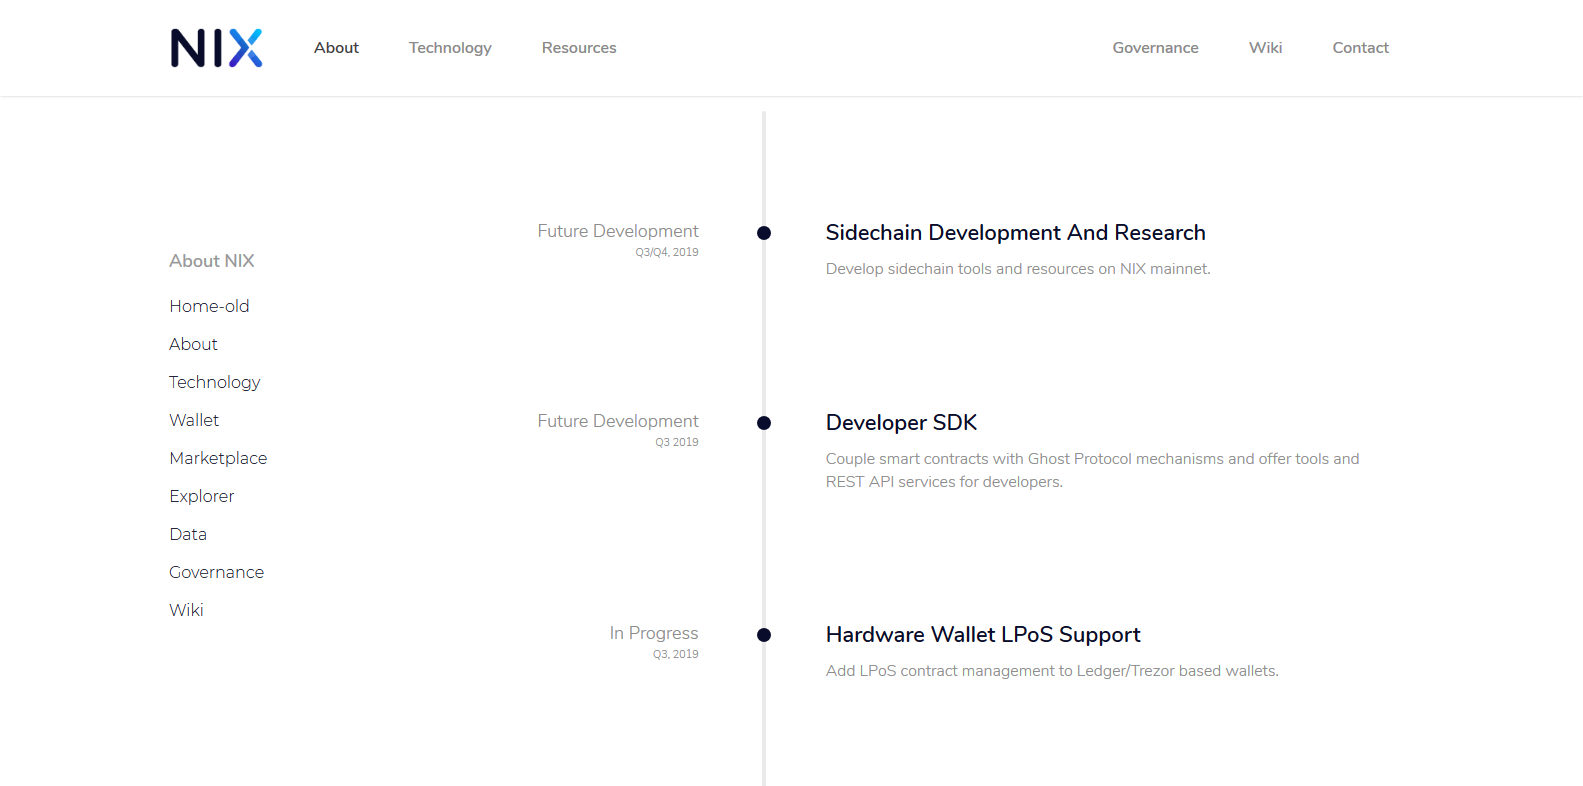Open Explorer from the sidebar
Screen dimensions: 1583x786
tap(201, 496)
